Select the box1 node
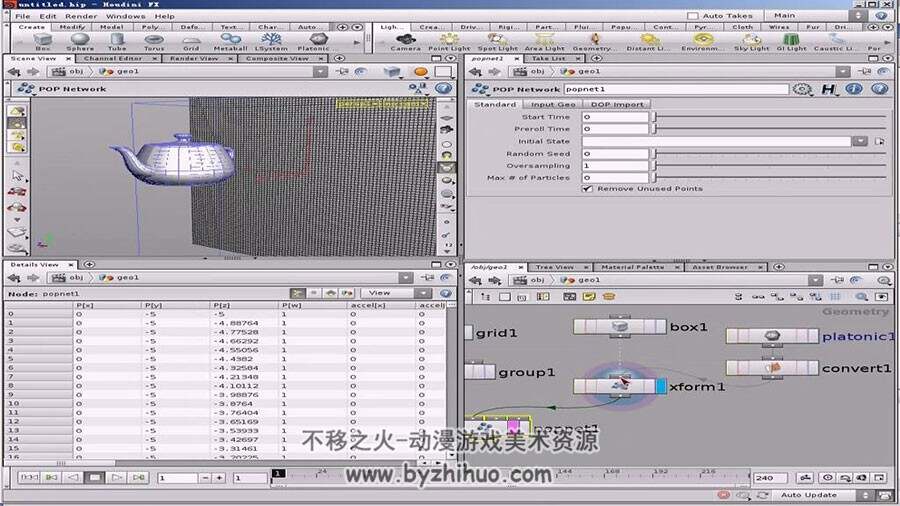Image resolution: width=900 pixels, height=506 pixels. [620, 327]
